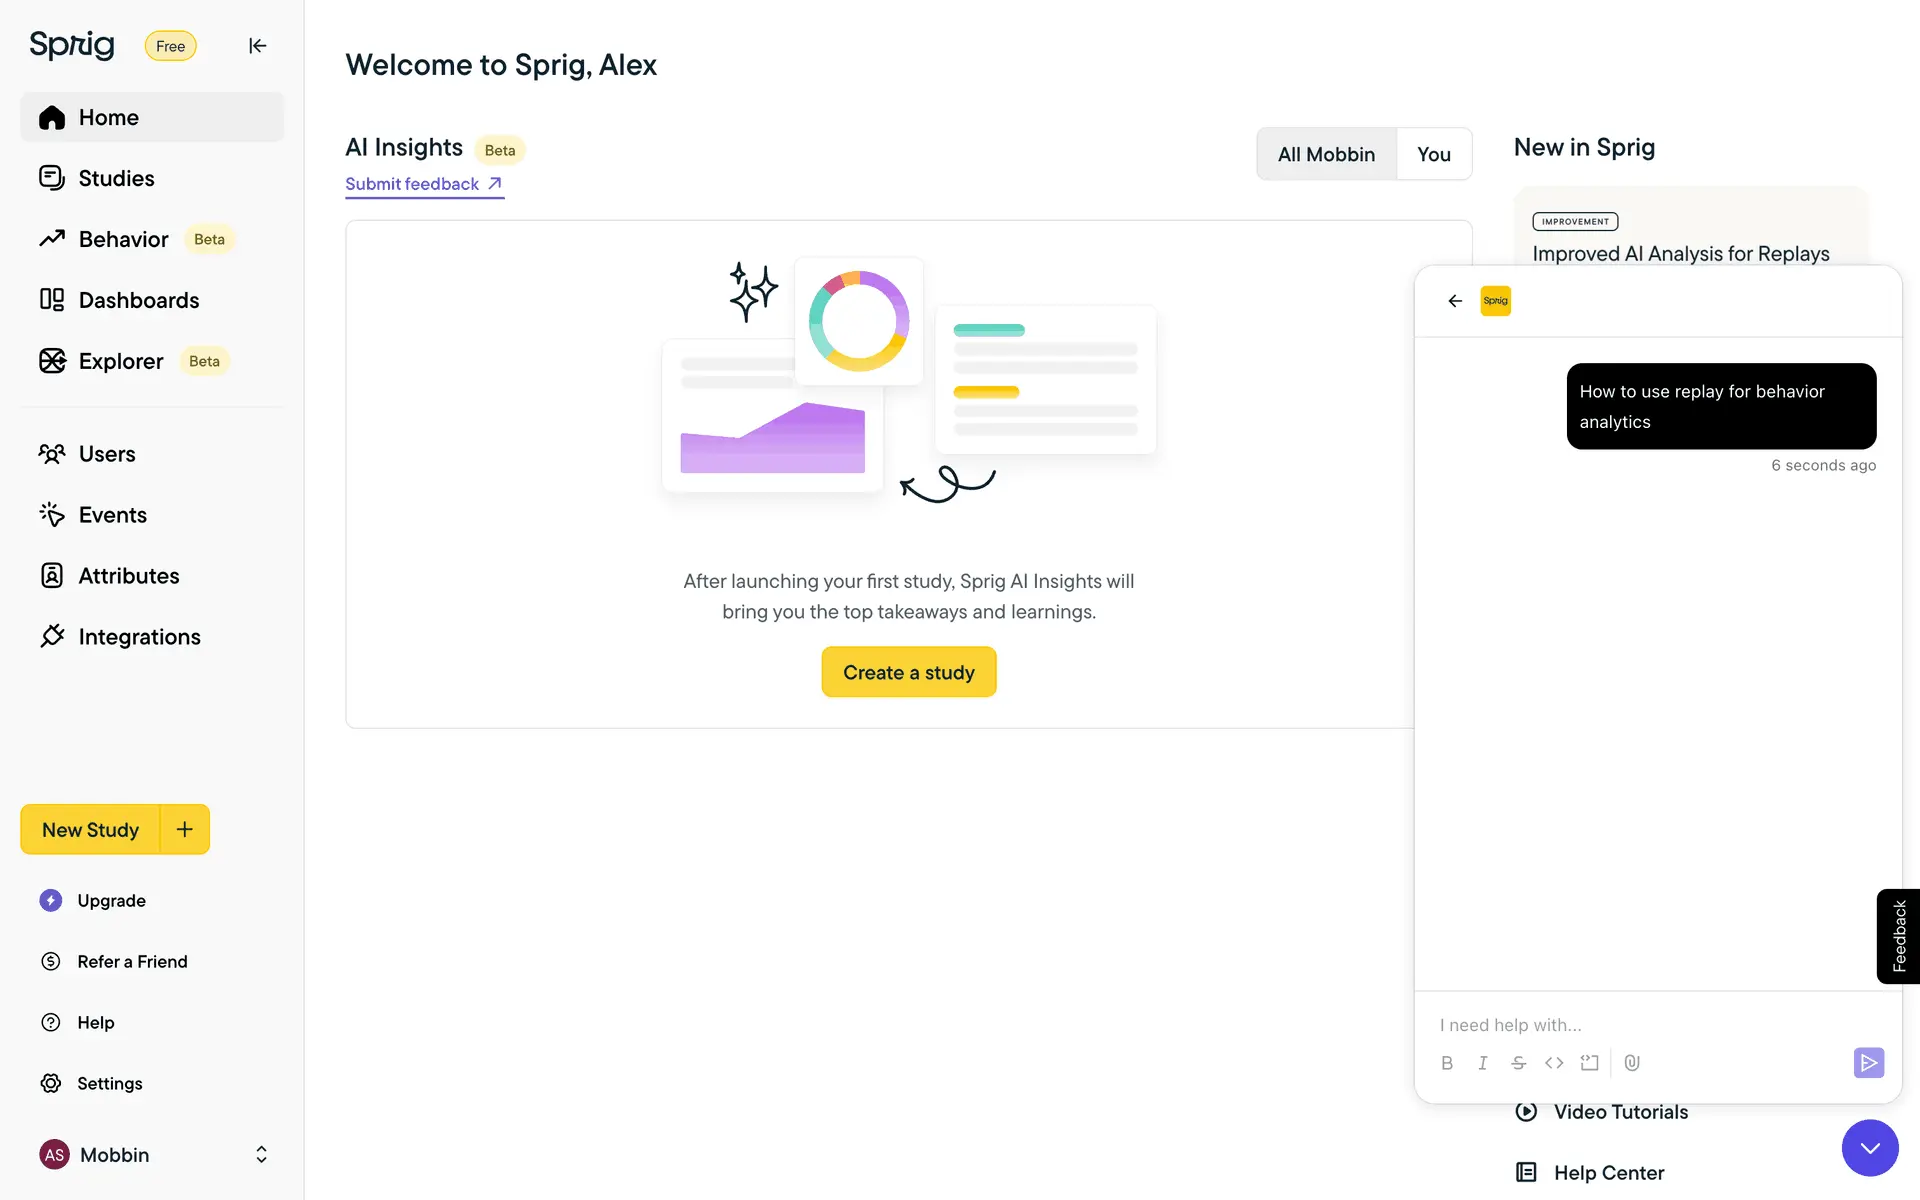Click the bold formatting icon in chat
Screen dimensions: 1920x1200
click(1447, 1063)
